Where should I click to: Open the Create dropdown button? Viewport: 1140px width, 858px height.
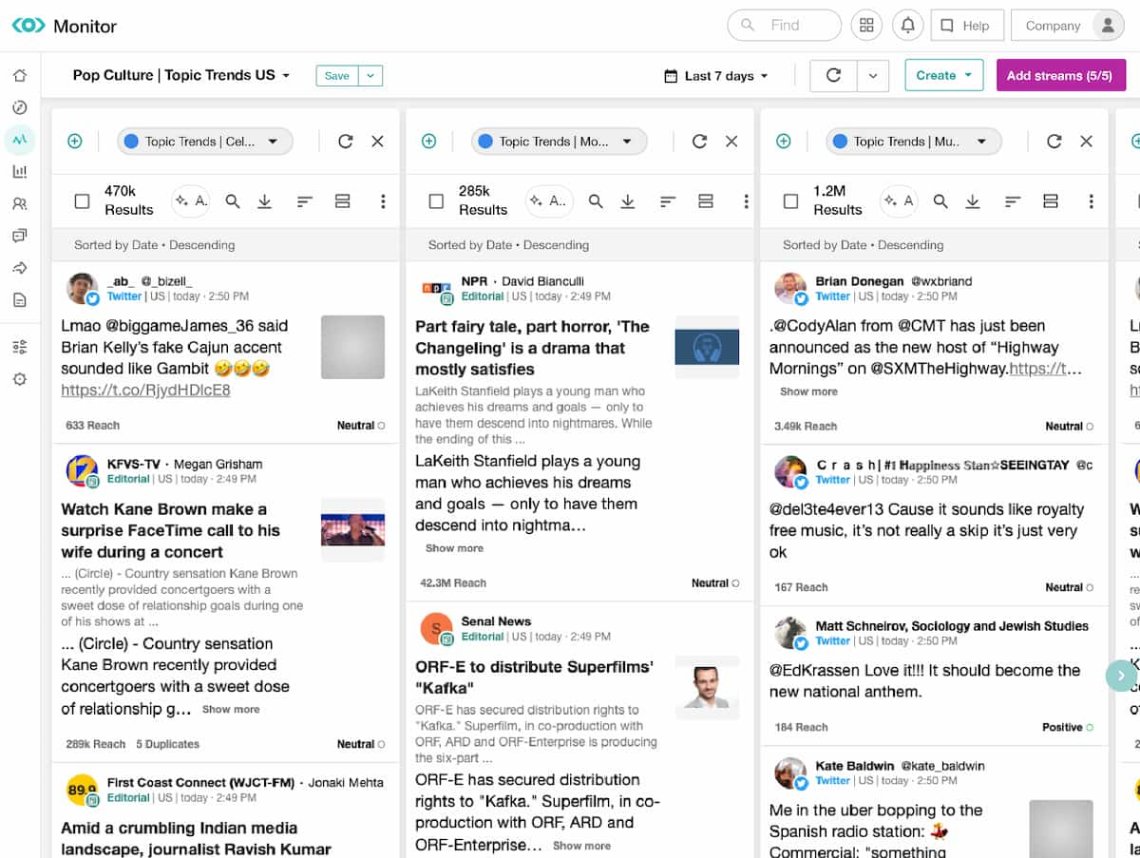943,76
